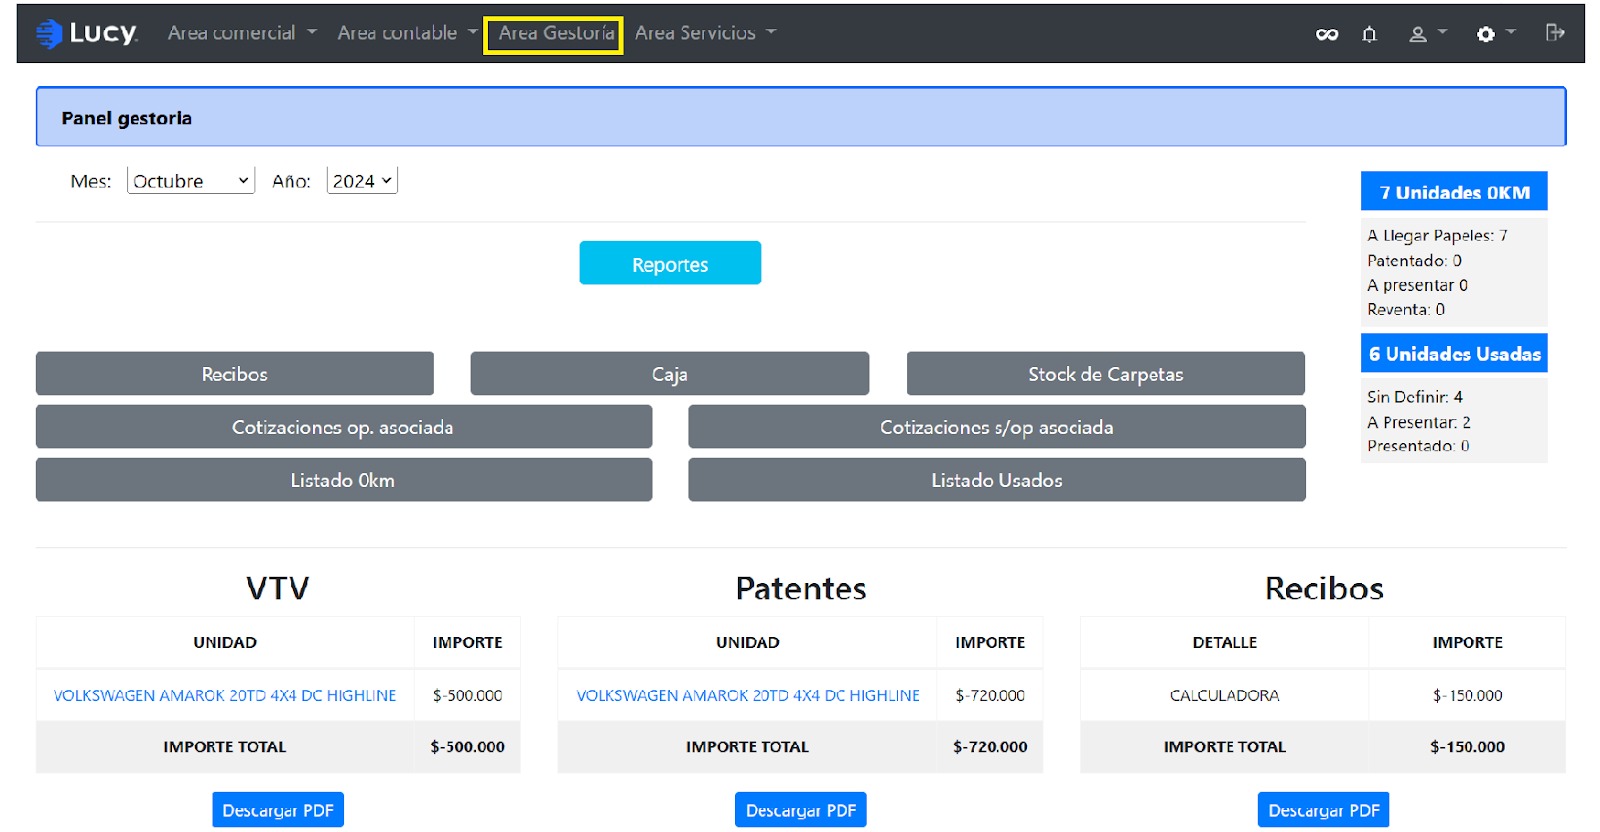
Task: Open the user profile icon menu
Action: [x=1428, y=33]
